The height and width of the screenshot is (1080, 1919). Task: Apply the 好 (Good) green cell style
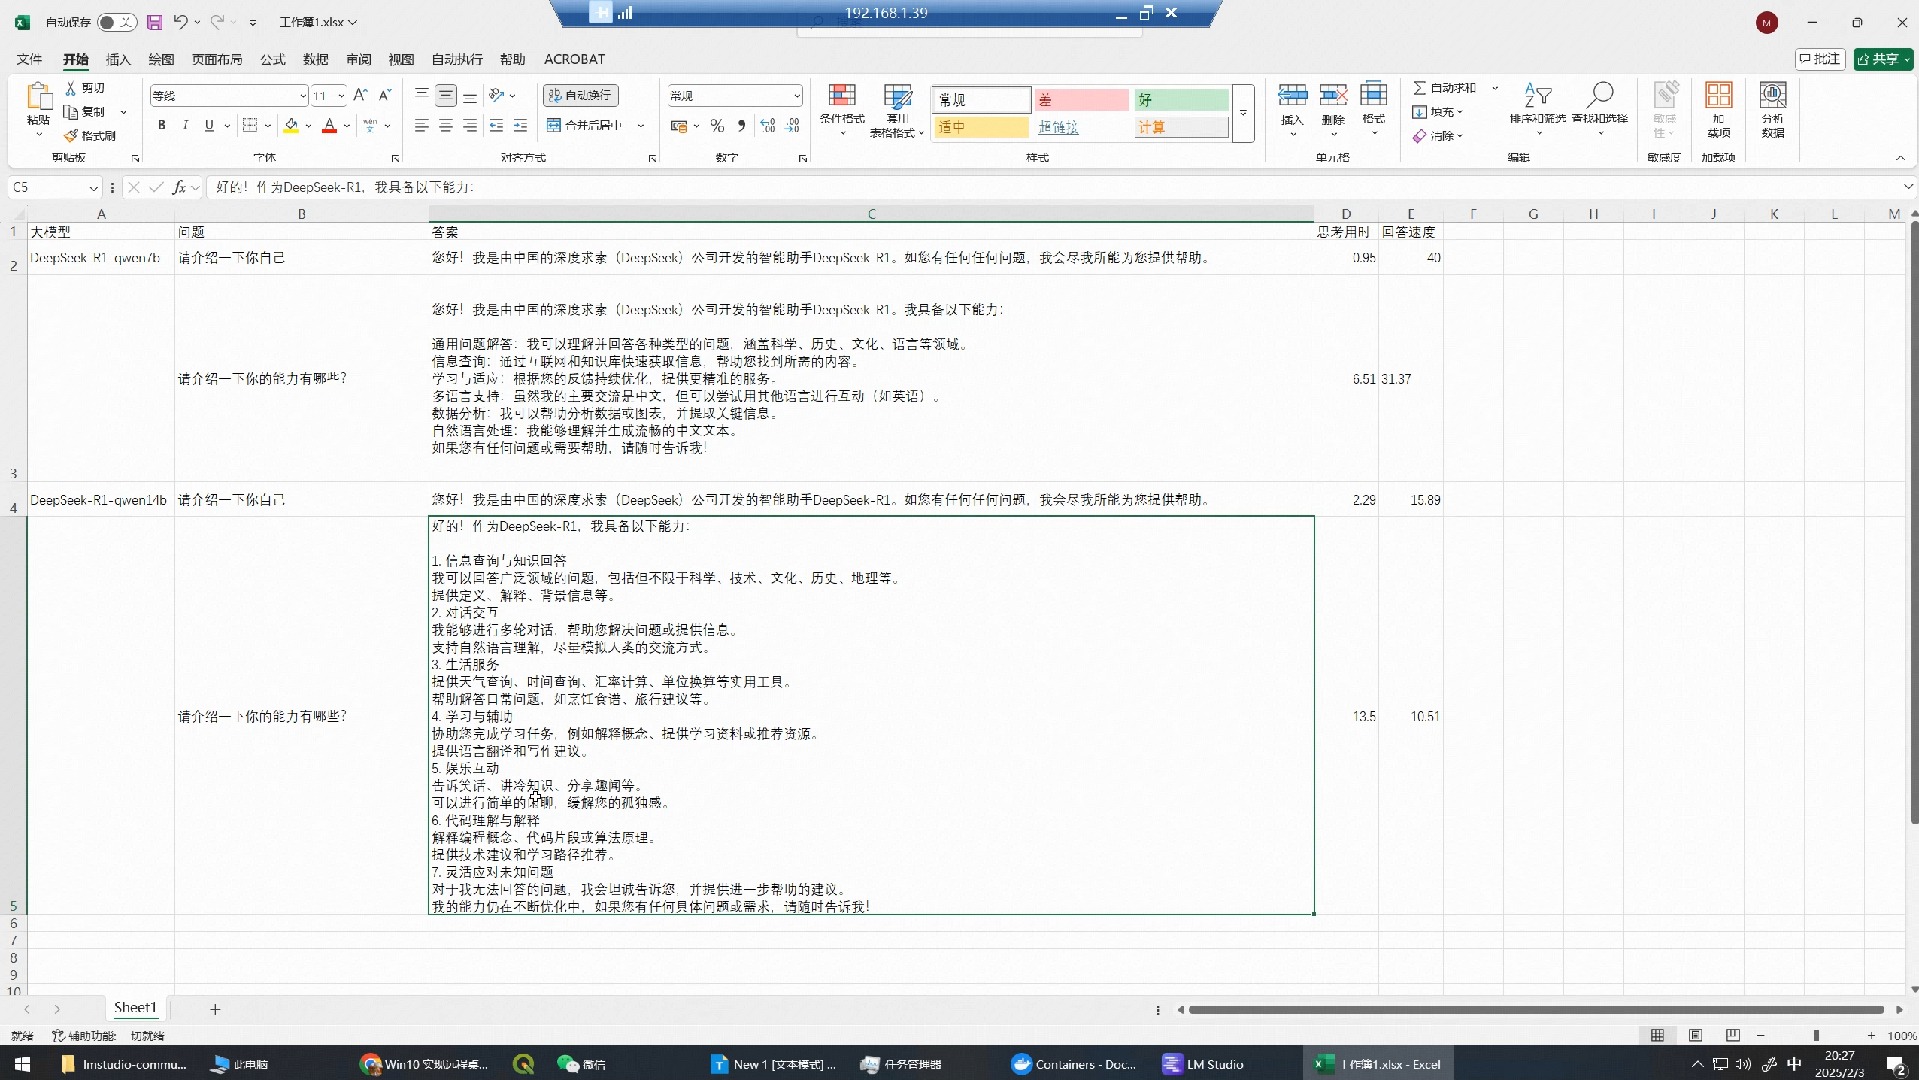pyautogui.click(x=1181, y=100)
